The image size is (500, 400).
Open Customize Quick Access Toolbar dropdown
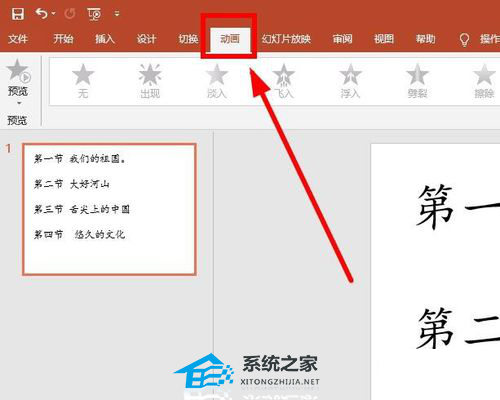point(117,14)
